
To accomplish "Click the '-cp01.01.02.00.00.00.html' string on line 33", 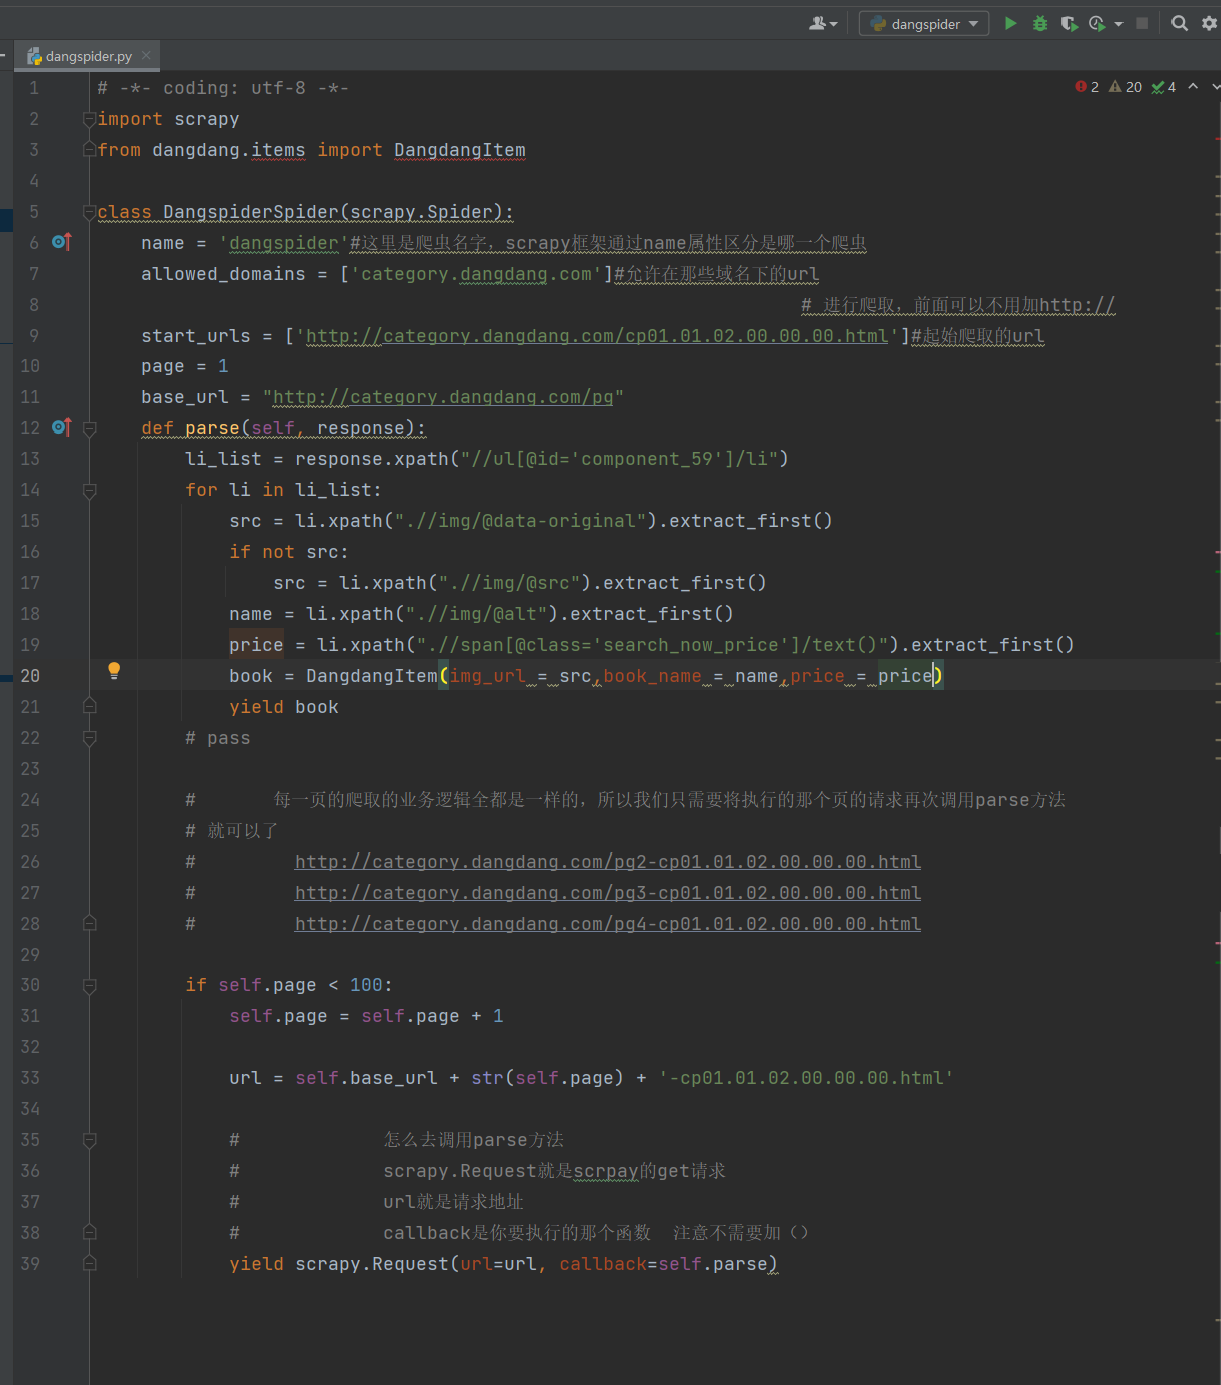I will 806,1078.
